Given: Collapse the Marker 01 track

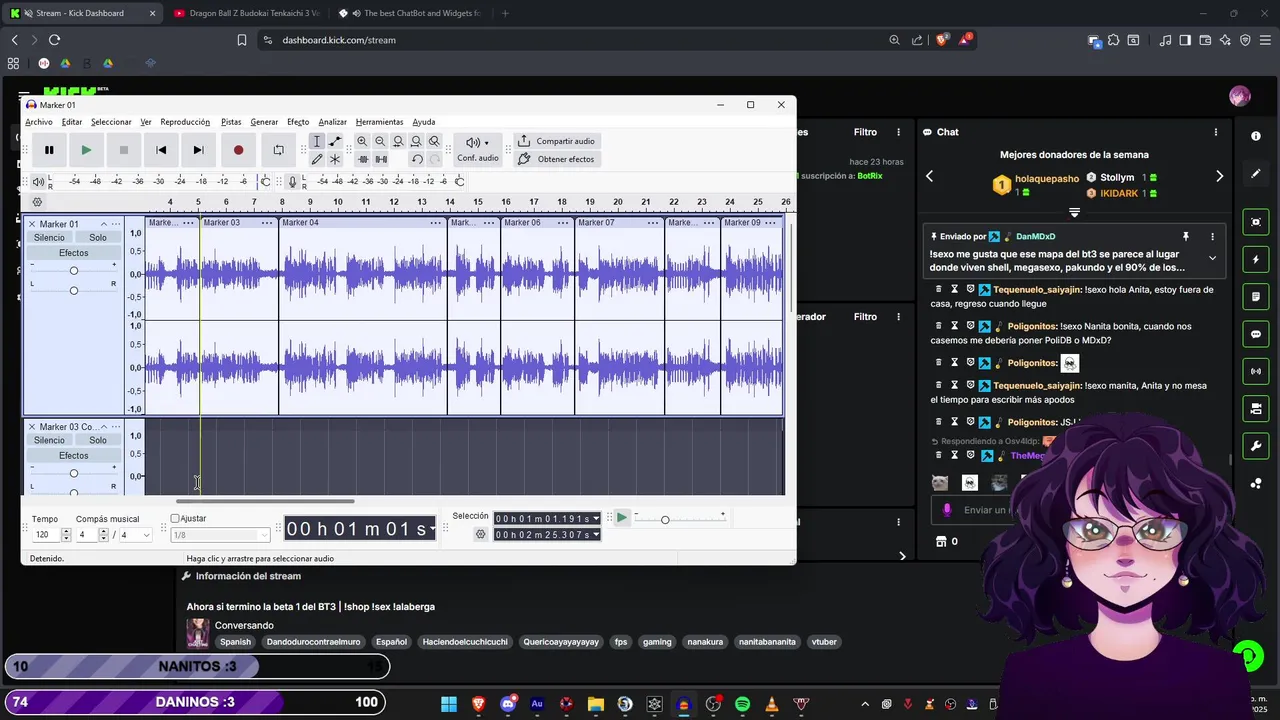Looking at the screenshot, I should pos(103,224).
